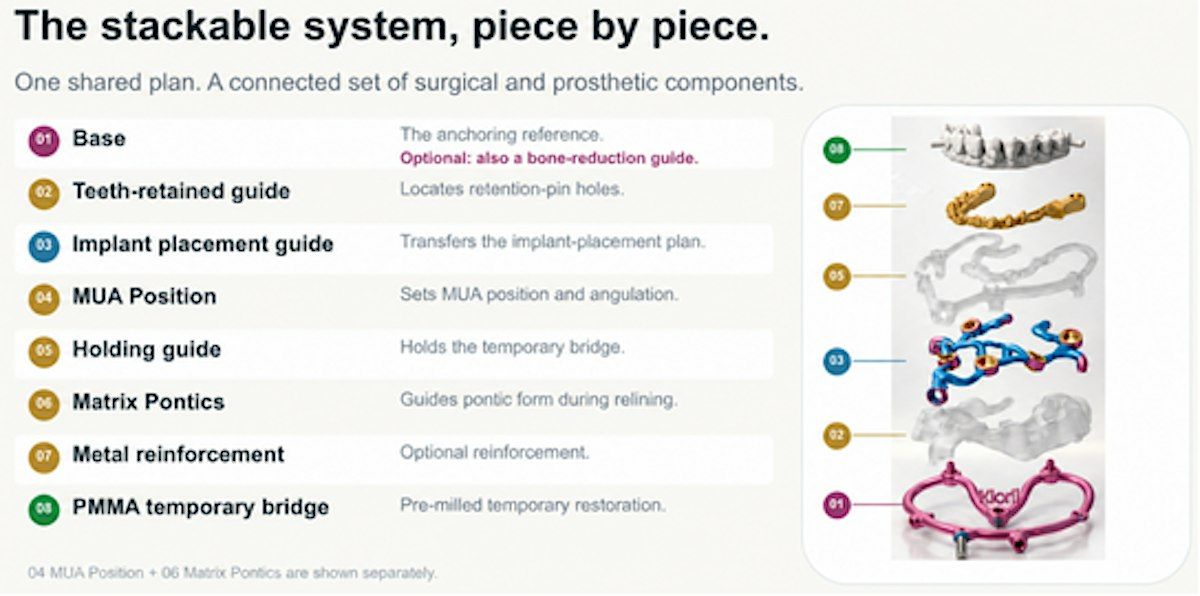Click the 02 badge beside Teeth-retained guide
Viewport: 1200px width, 596px height.
point(43,192)
